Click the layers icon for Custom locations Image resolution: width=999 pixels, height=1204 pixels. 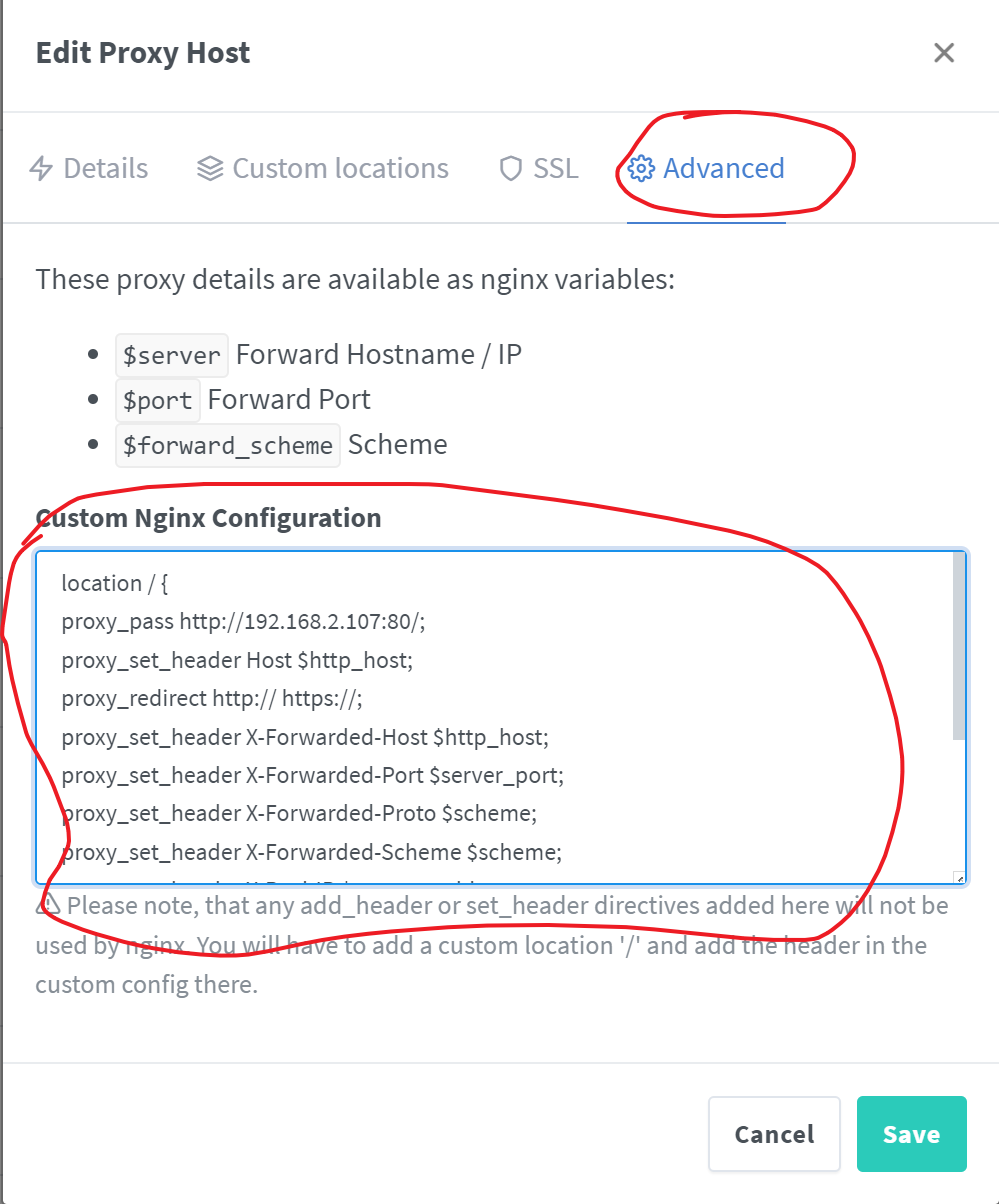click(x=210, y=169)
